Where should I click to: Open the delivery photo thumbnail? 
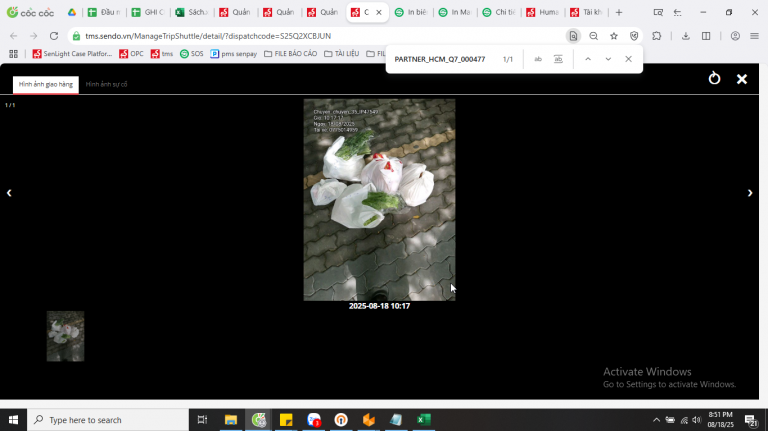tap(65, 336)
